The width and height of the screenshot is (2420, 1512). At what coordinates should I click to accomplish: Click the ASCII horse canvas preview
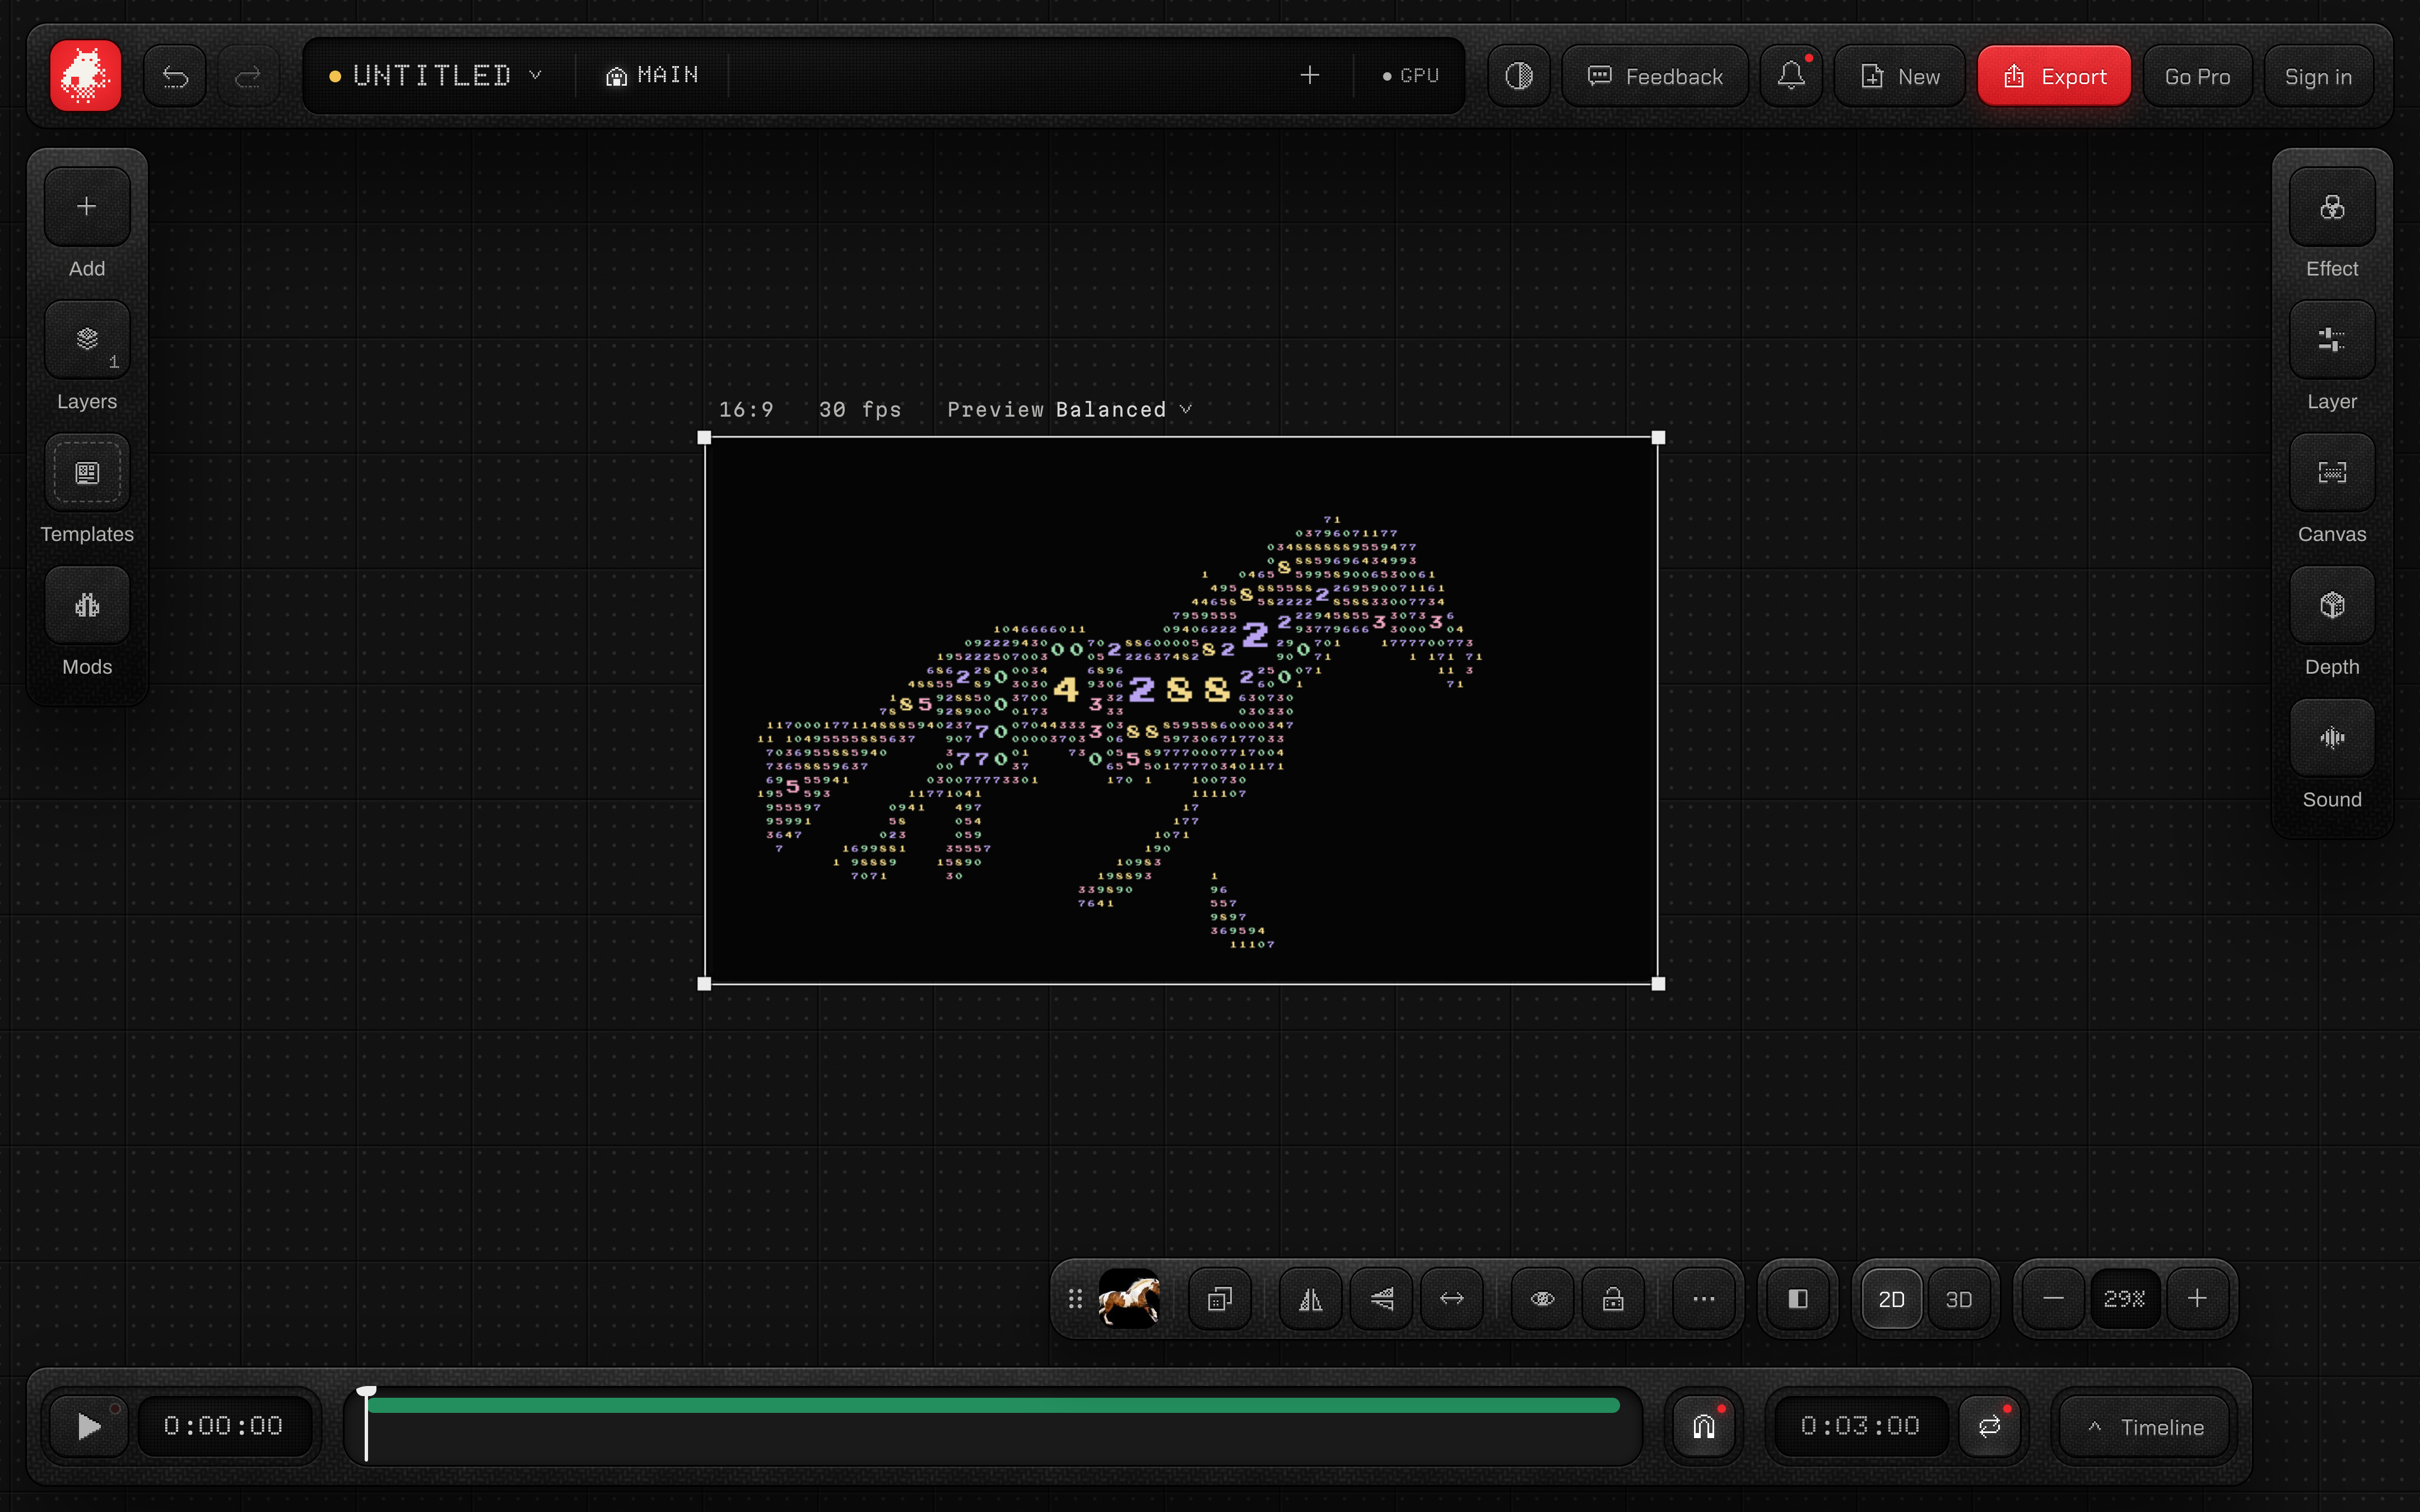1181,711
